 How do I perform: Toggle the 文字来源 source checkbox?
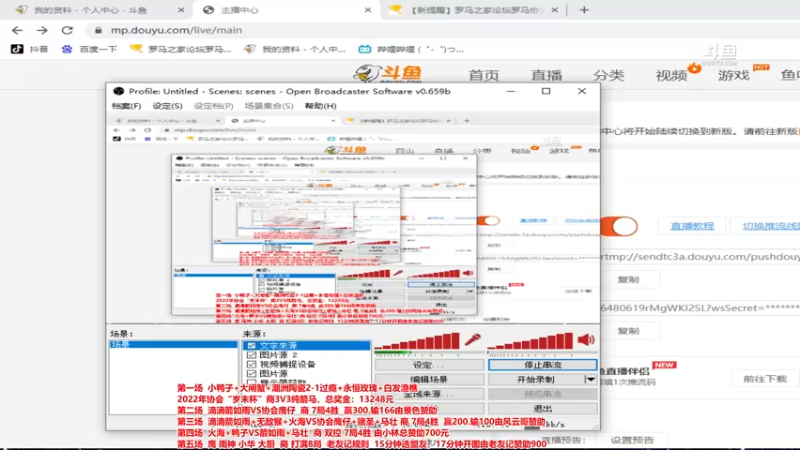(251, 345)
